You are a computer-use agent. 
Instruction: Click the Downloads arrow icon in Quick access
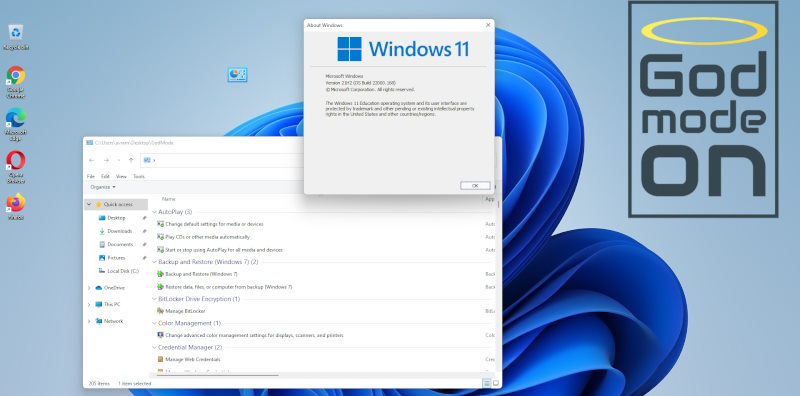(102, 231)
